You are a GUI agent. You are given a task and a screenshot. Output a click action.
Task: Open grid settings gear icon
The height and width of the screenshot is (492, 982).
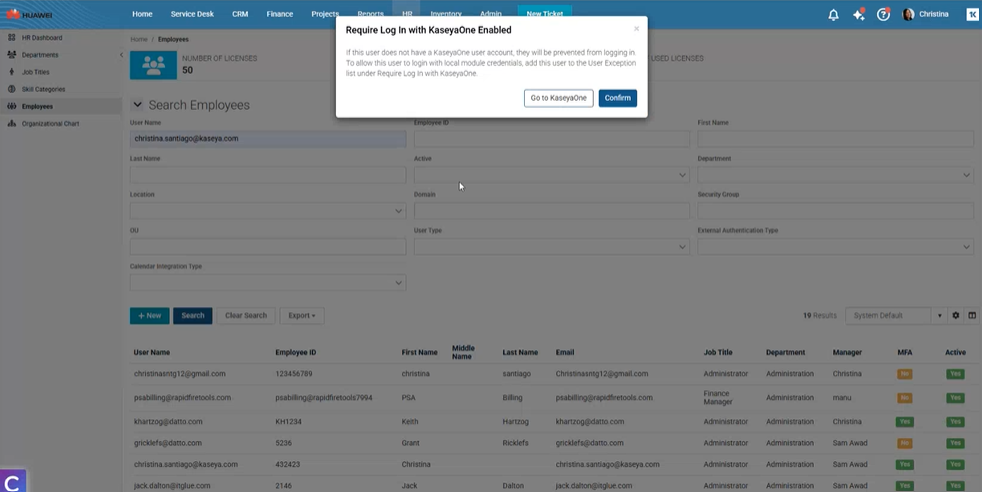(956, 316)
